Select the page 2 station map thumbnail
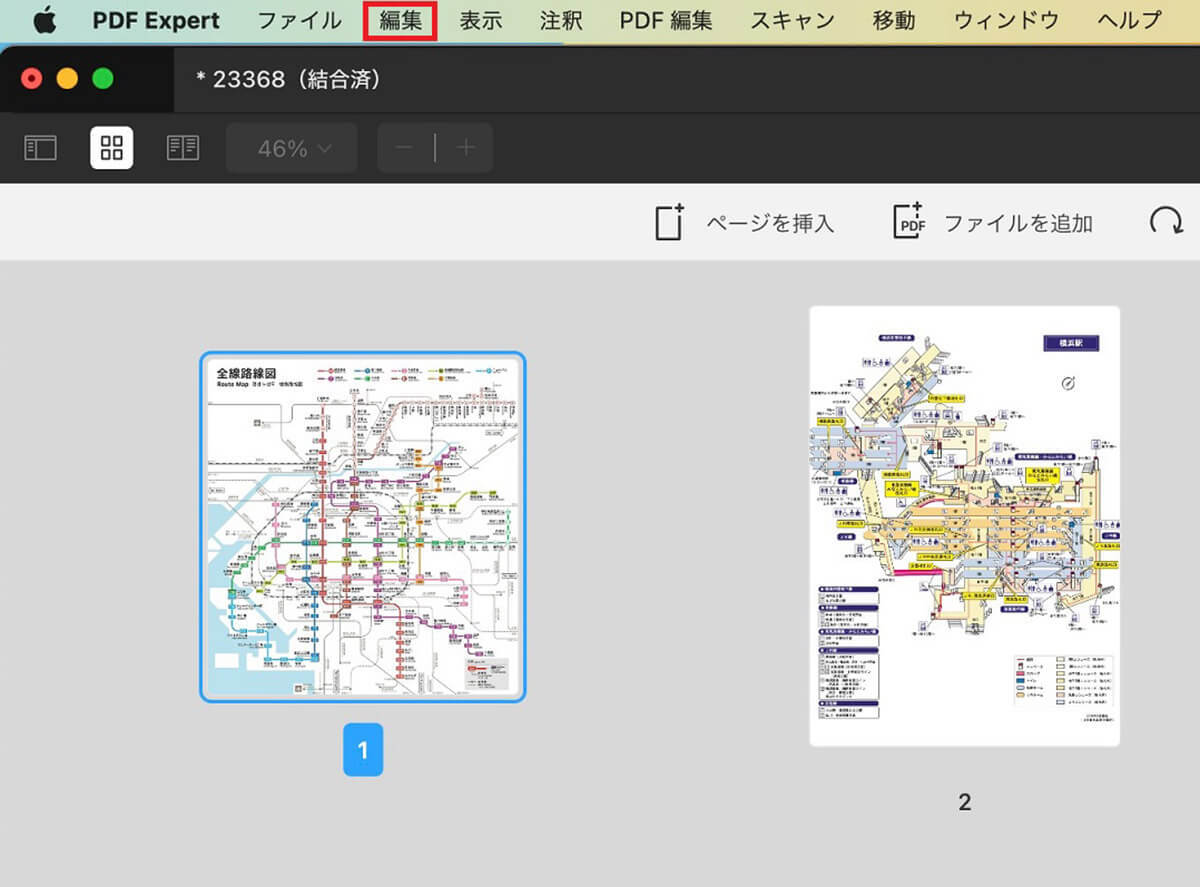Screen dimensions: 1200x887 [x=964, y=526]
